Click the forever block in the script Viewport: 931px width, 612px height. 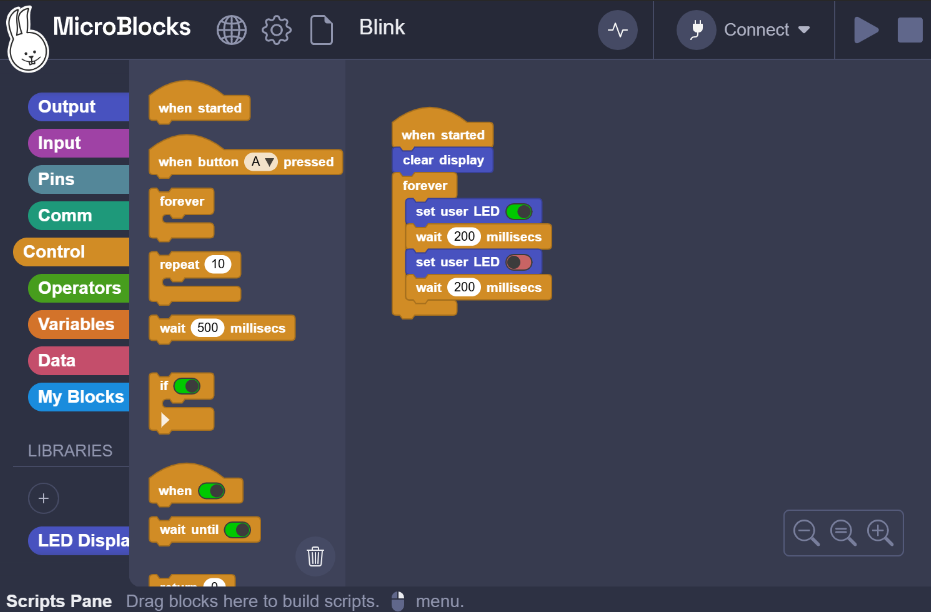[x=425, y=186]
